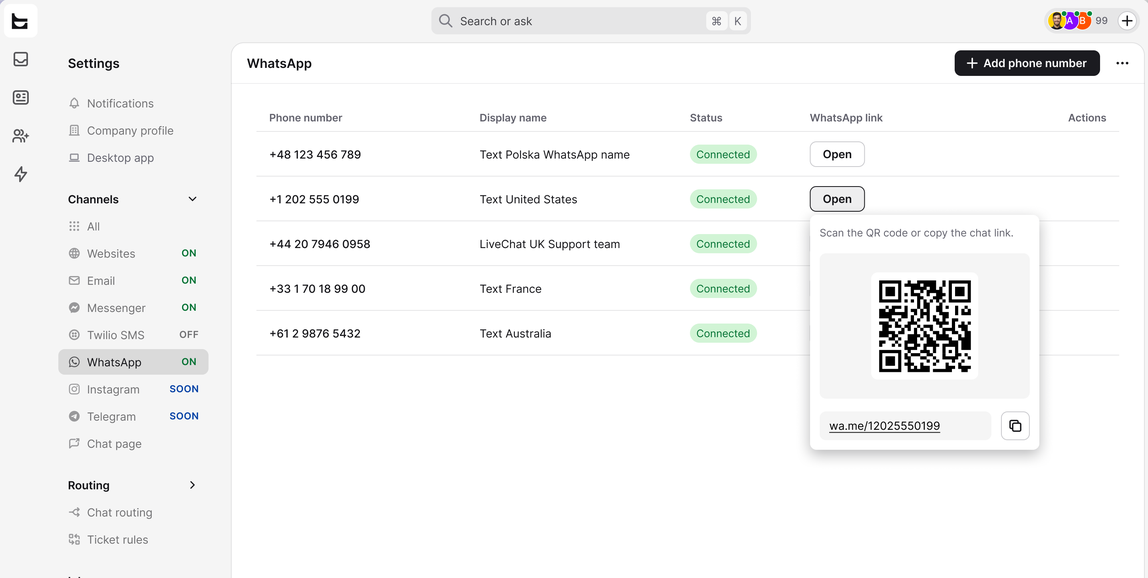
Task: Click phone number +44 20 7946 0958
Action: pyautogui.click(x=320, y=244)
